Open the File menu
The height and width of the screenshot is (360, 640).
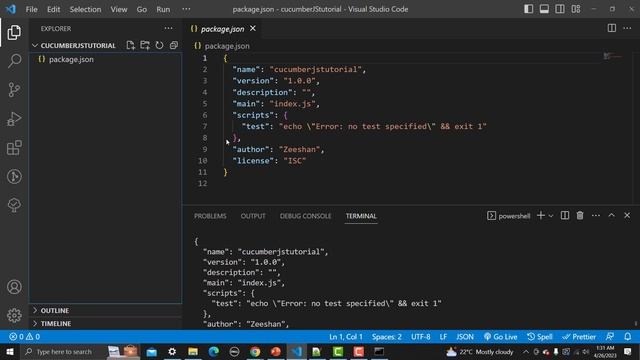pyautogui.click(x=31, y=9)
